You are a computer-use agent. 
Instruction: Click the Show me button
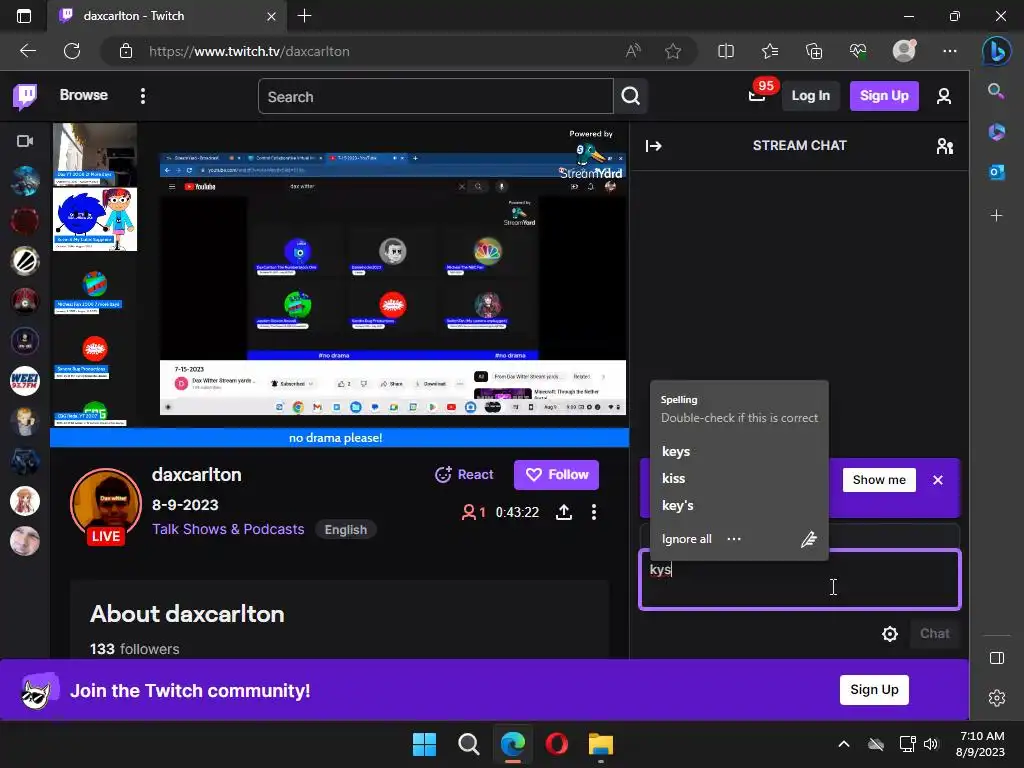pos(879,480)
